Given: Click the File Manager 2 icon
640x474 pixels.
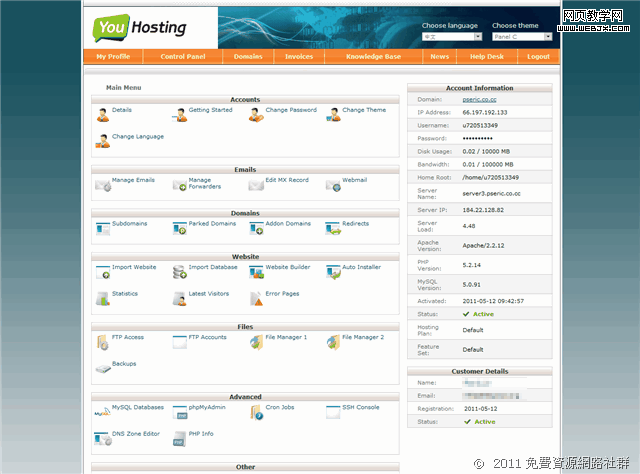Looking at the screenshot, I should 333,342.
